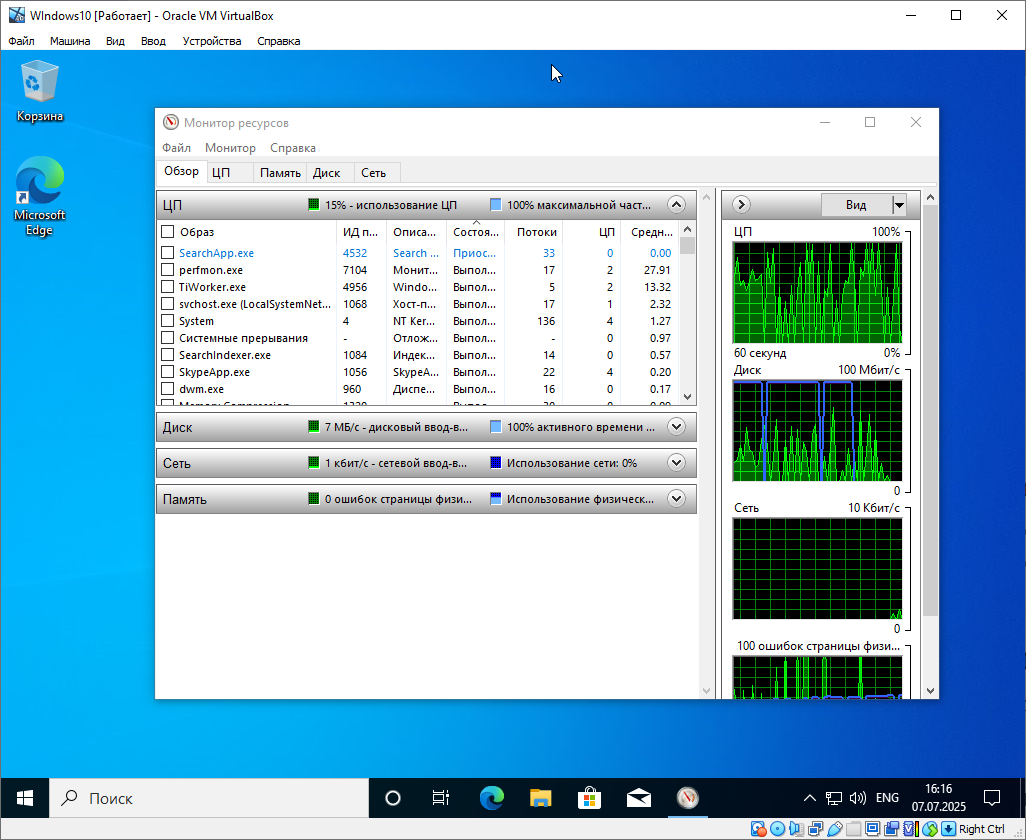Click the ИД п... column header
Image resolution: width=1026 pixels, height=840 pixels.
361,232
